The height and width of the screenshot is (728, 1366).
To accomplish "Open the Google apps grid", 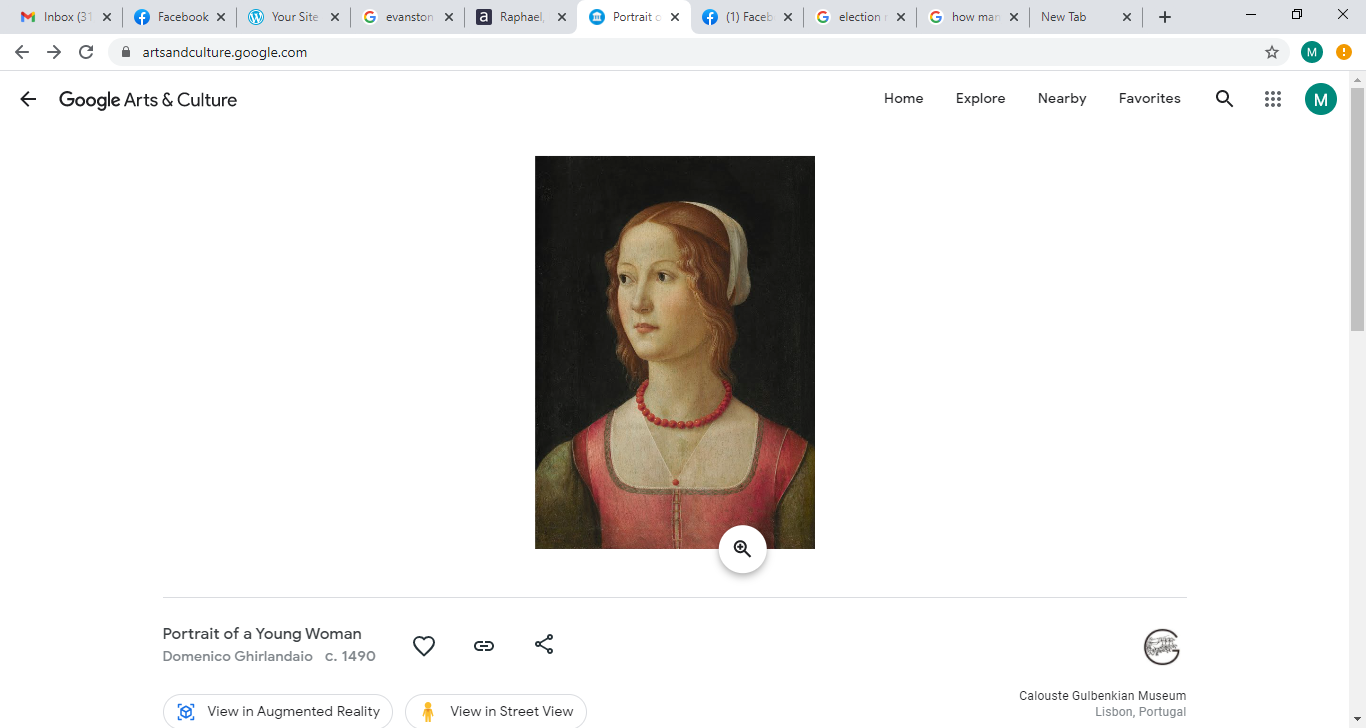I will 1272,99.
